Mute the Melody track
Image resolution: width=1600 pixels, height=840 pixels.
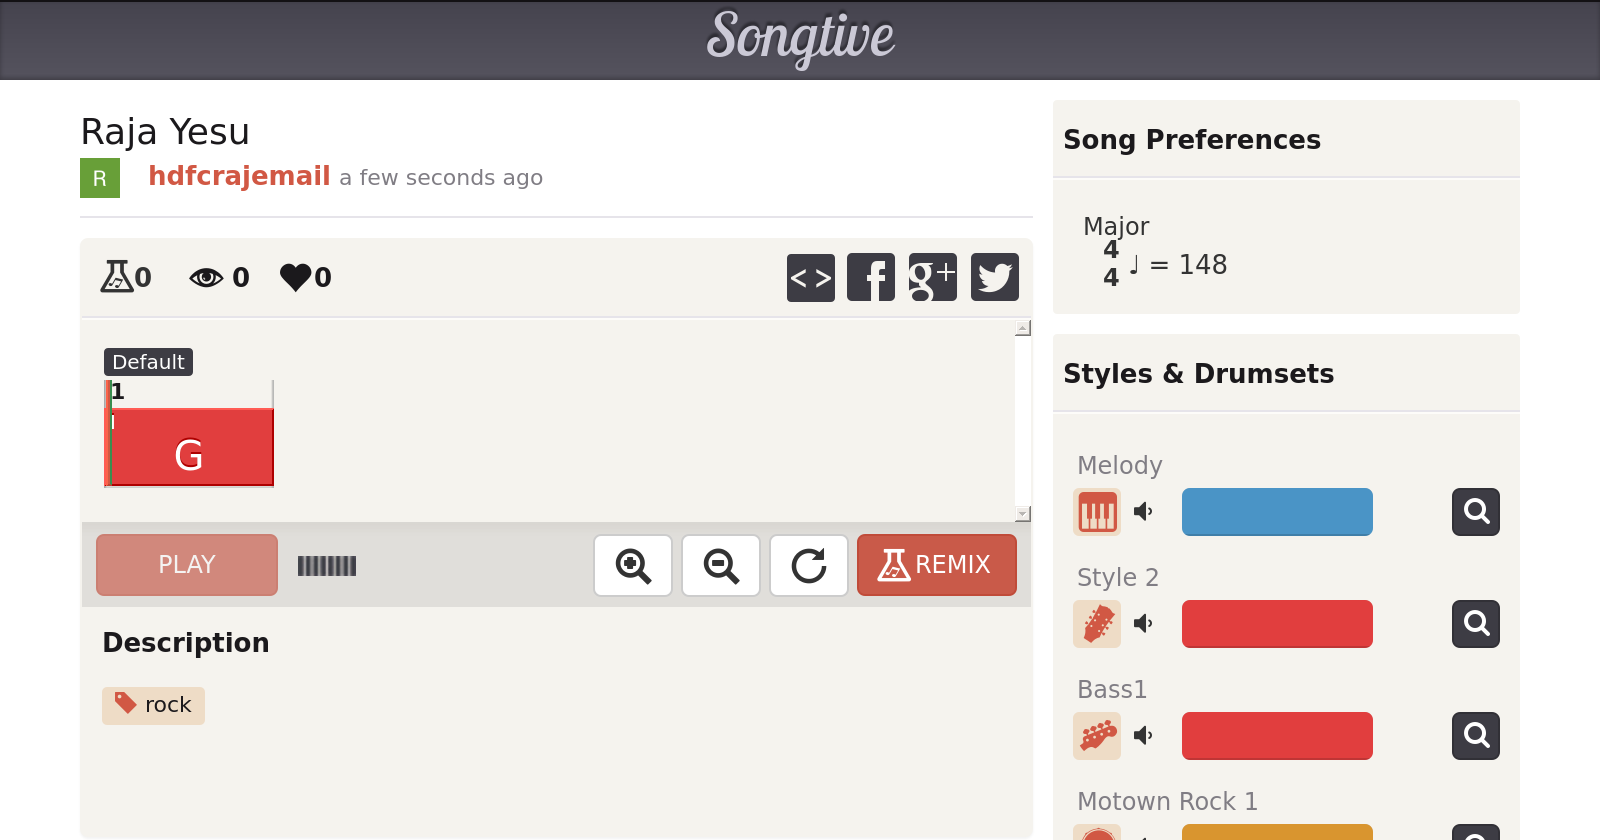[1143, 512]
